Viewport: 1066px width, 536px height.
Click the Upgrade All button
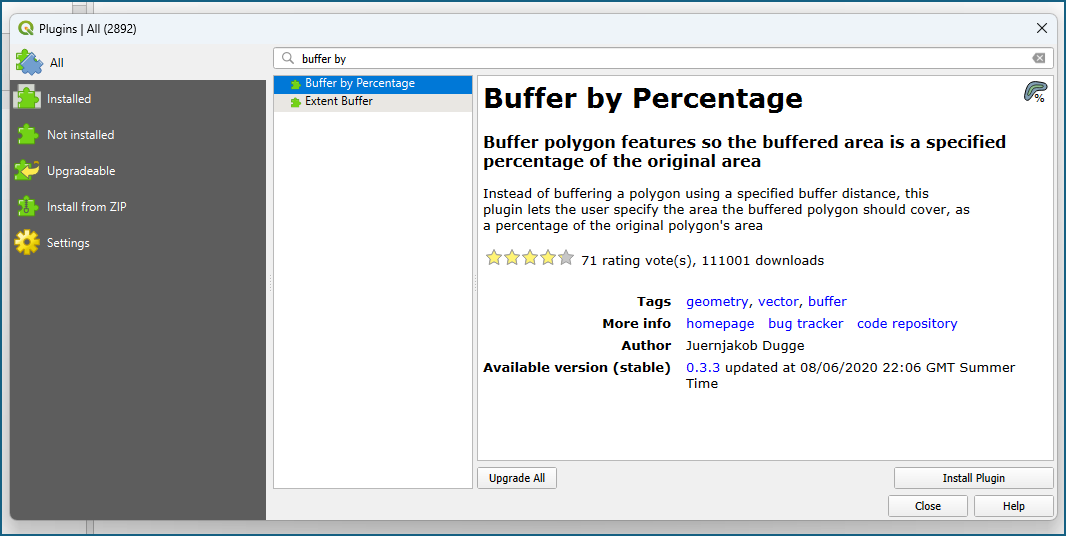[x=517, y=478]
